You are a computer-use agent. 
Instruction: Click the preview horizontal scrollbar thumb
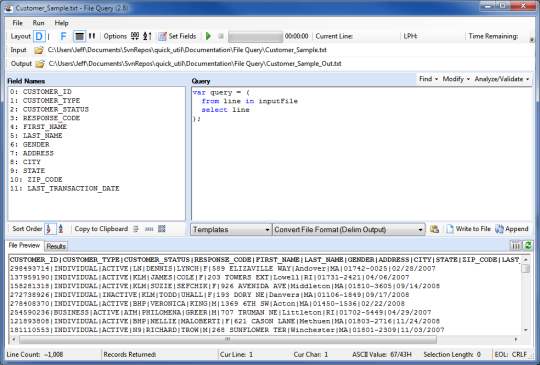point(228,340)
